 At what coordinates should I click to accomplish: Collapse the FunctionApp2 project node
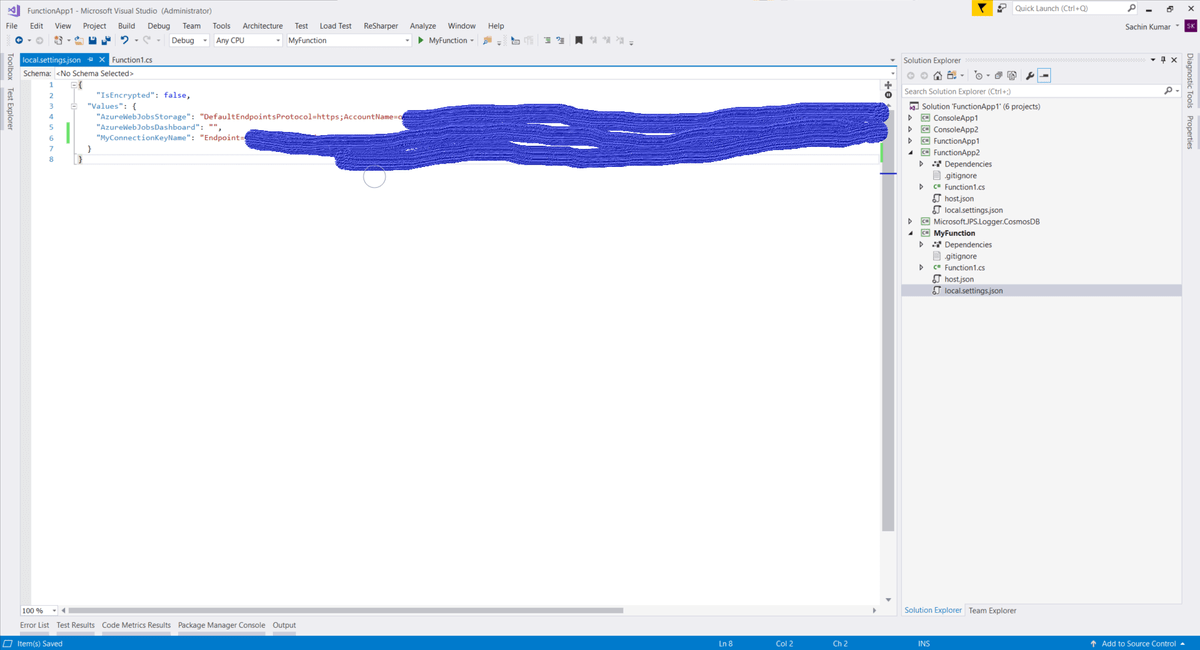coord(910,152)
